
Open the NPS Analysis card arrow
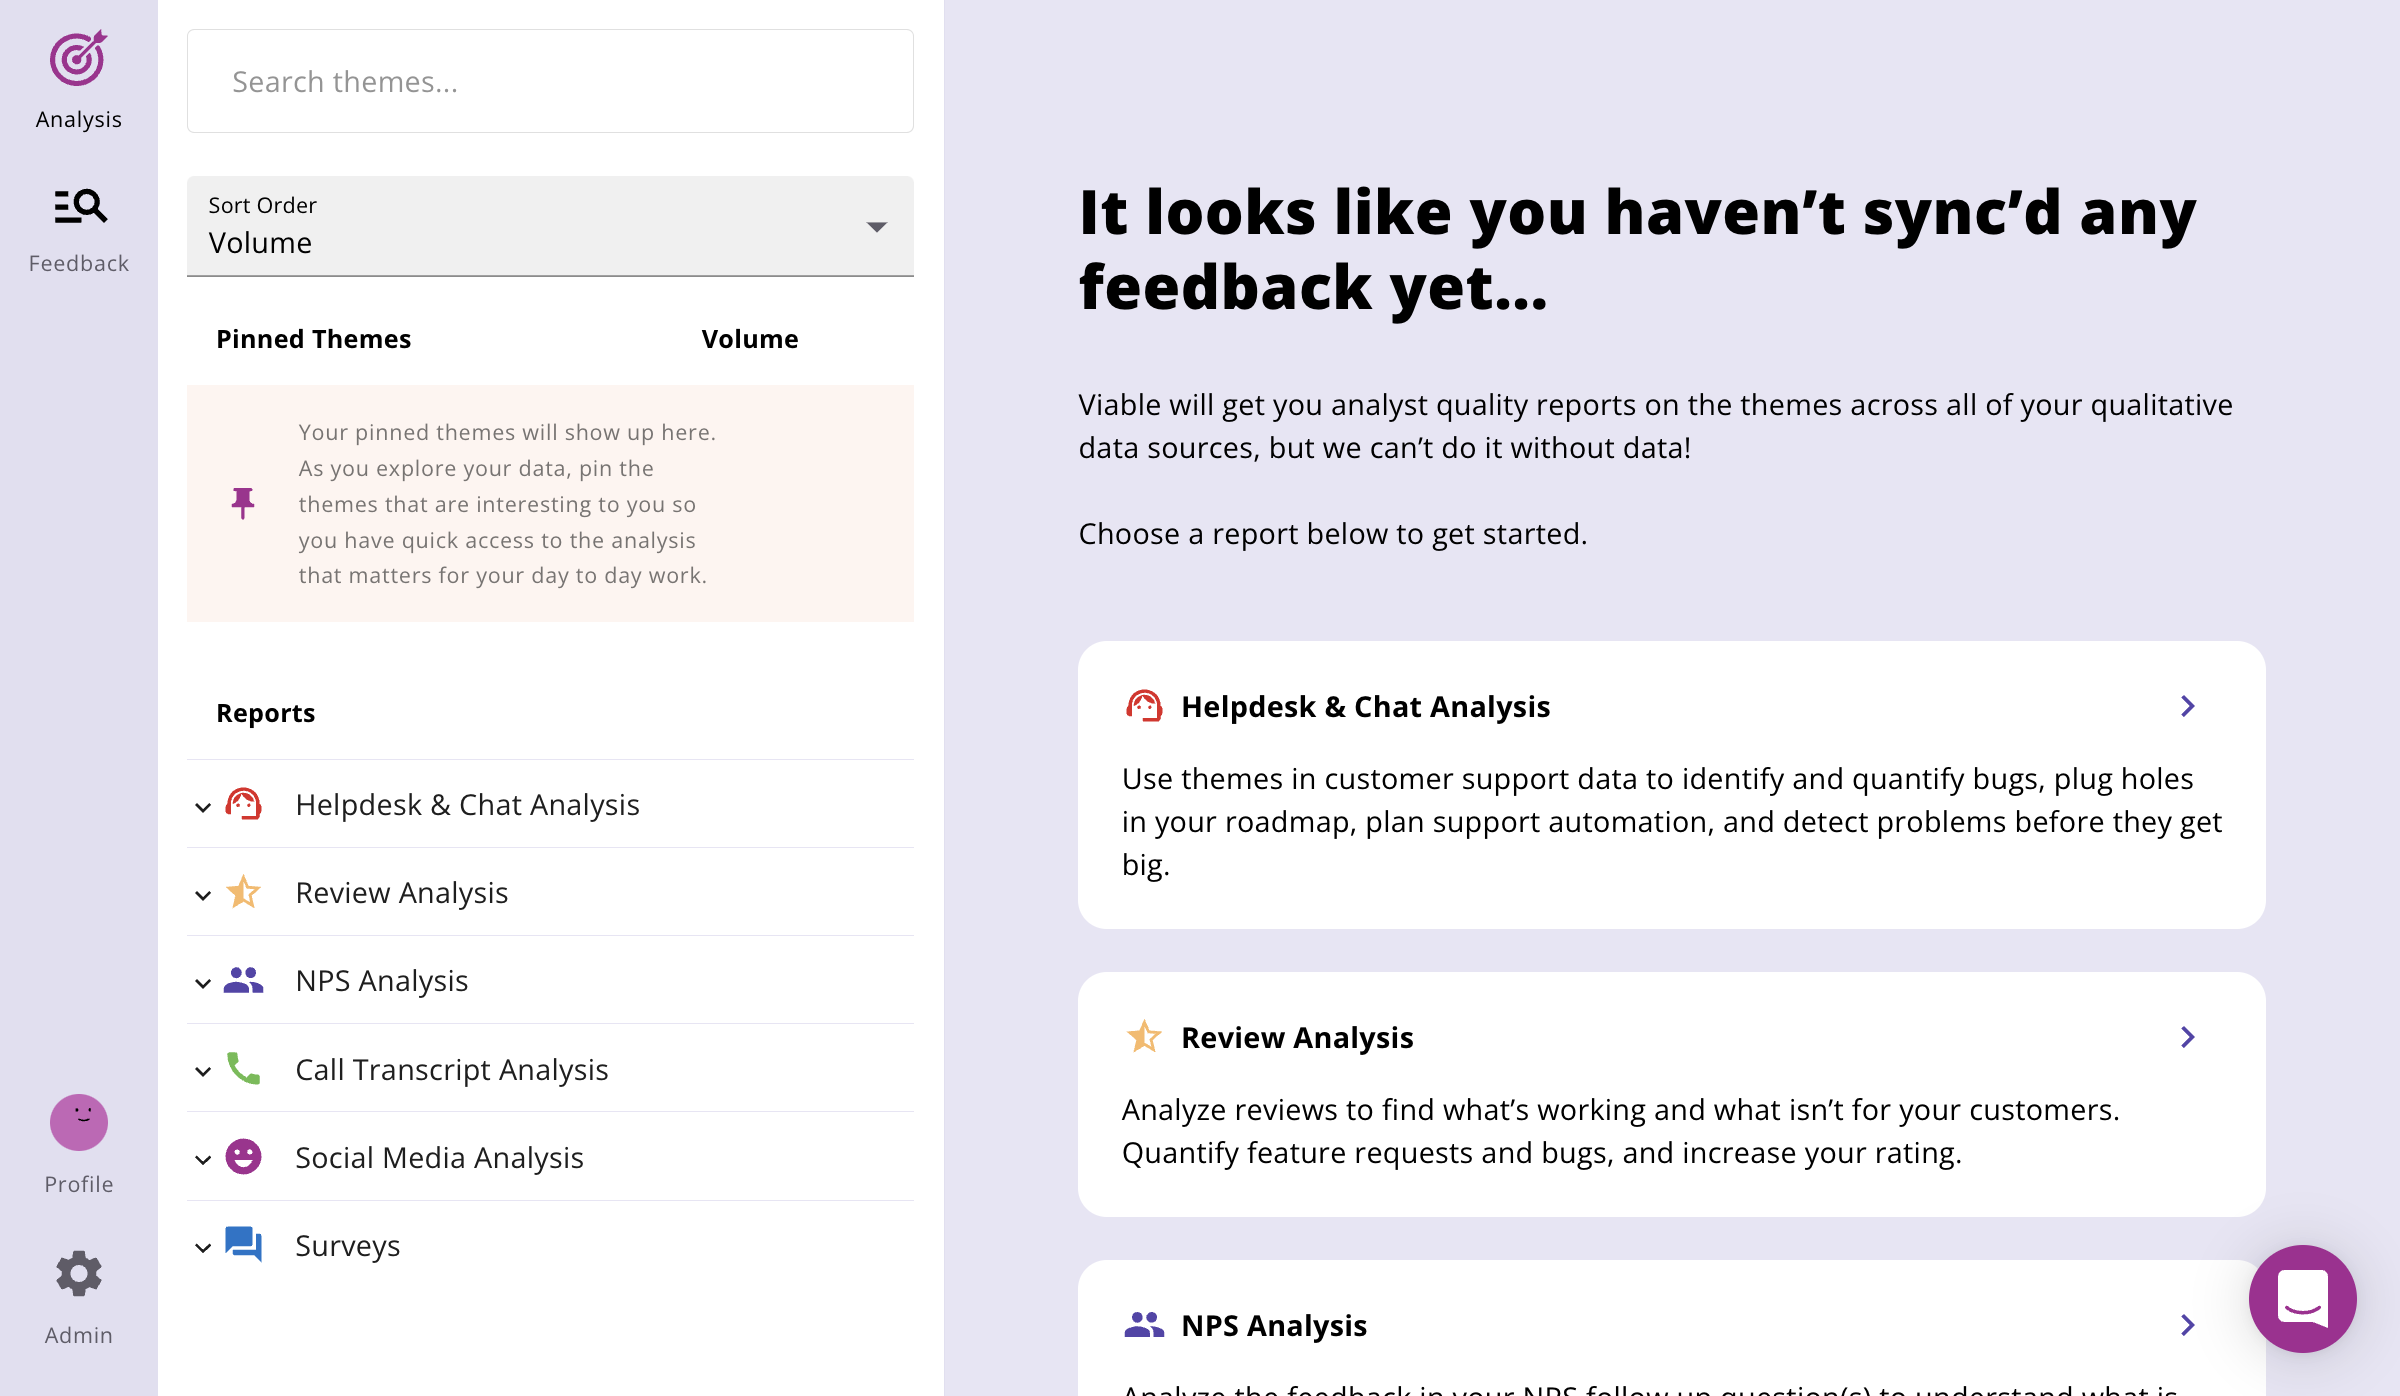point(2188,1325)
